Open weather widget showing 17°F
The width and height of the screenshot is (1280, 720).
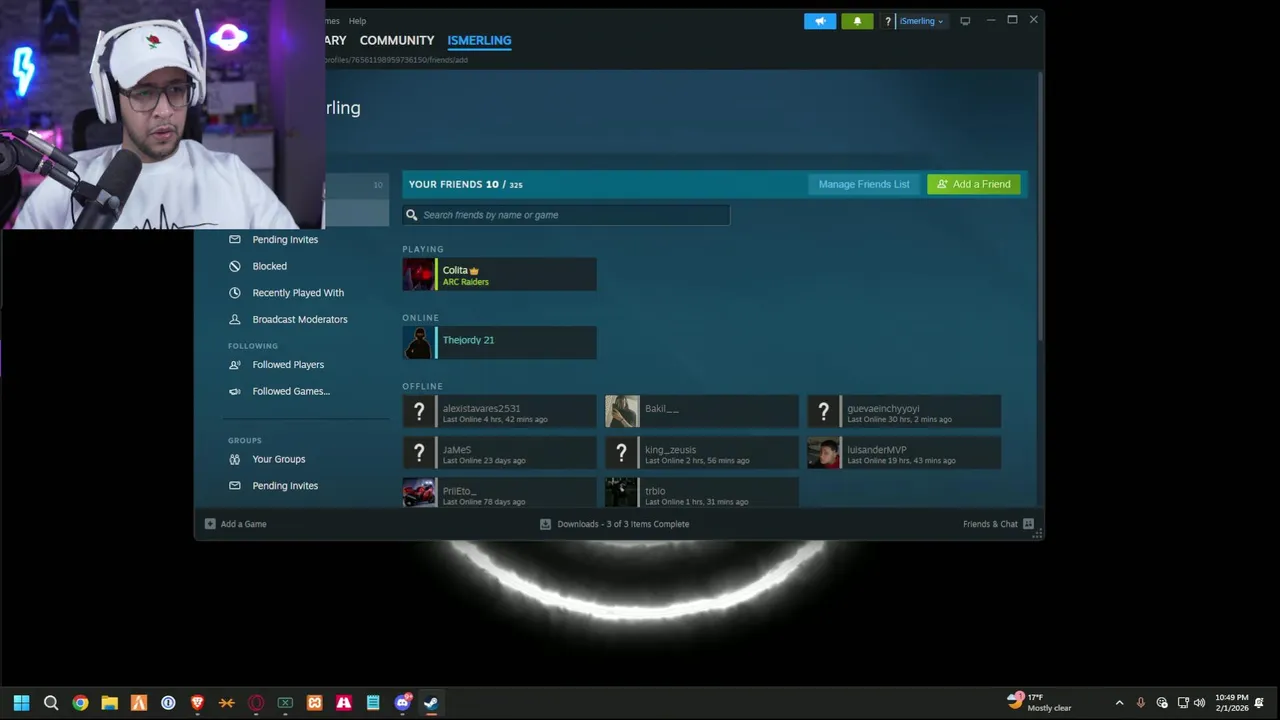(x=1039, y=702)
